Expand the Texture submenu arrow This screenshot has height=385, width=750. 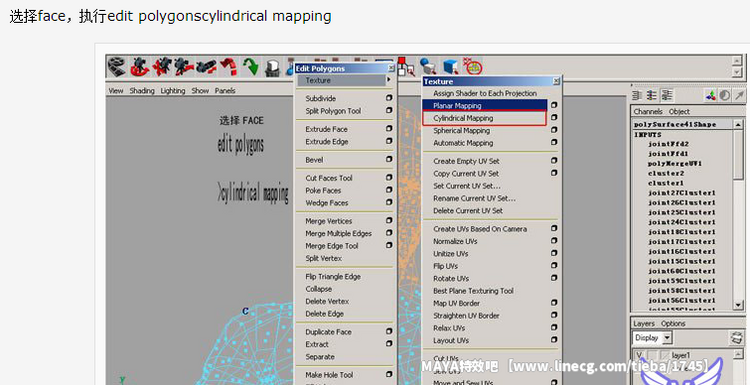pyautogui.click(x=388, y=80)
